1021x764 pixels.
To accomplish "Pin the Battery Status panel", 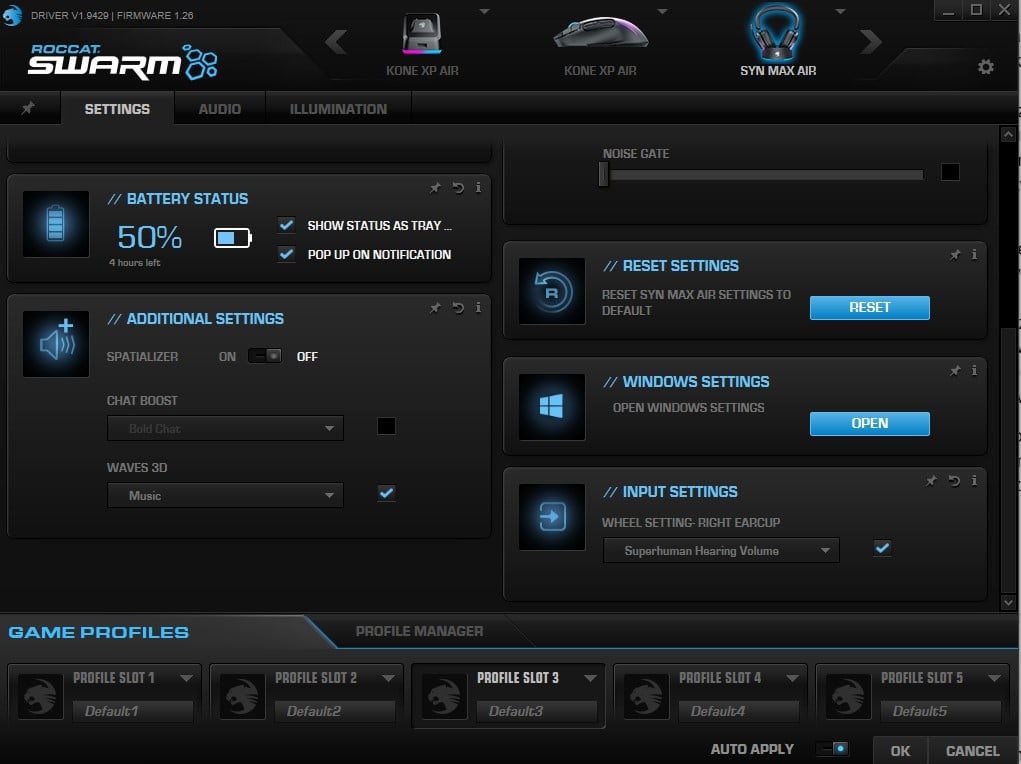I will pos(435,188).
